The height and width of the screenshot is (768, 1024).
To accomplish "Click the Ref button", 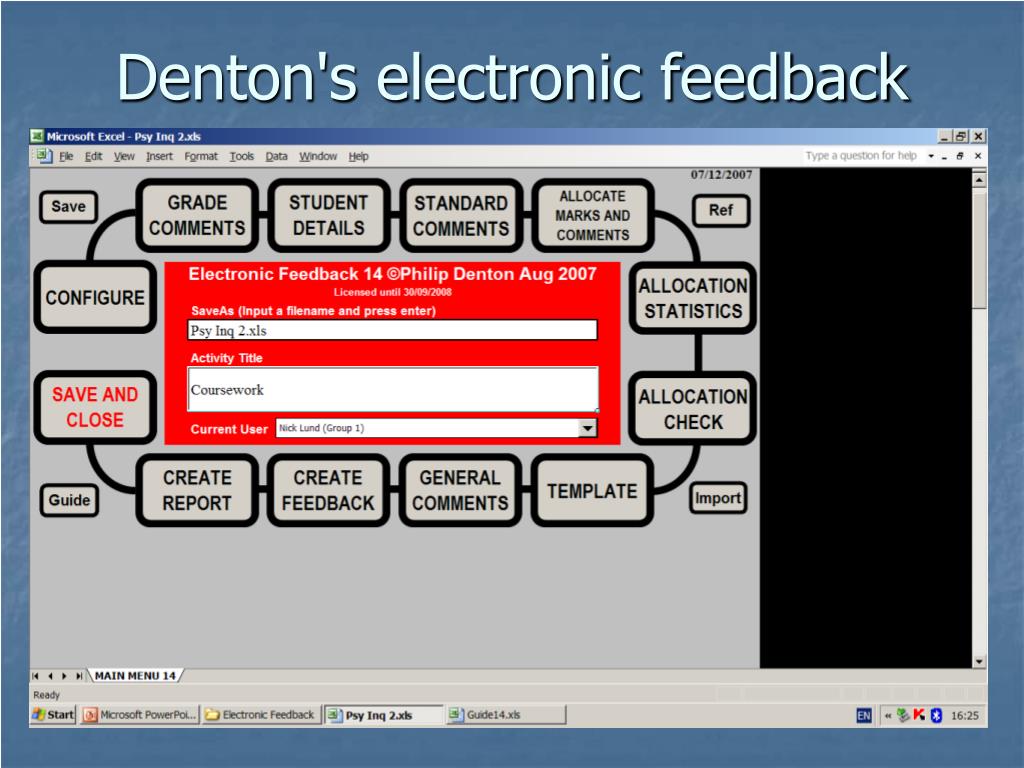I will [x=721, y=210].
